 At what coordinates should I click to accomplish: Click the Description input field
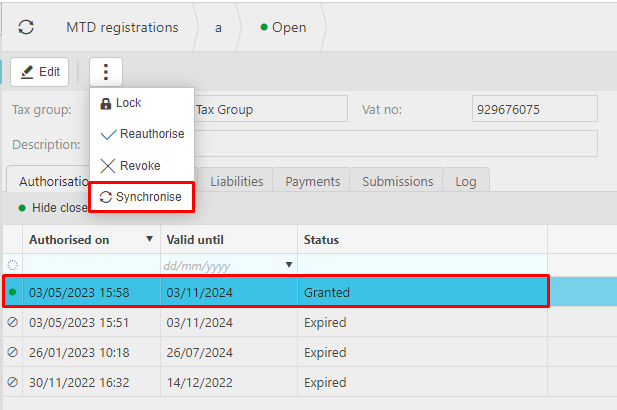(x=396, y=144)
